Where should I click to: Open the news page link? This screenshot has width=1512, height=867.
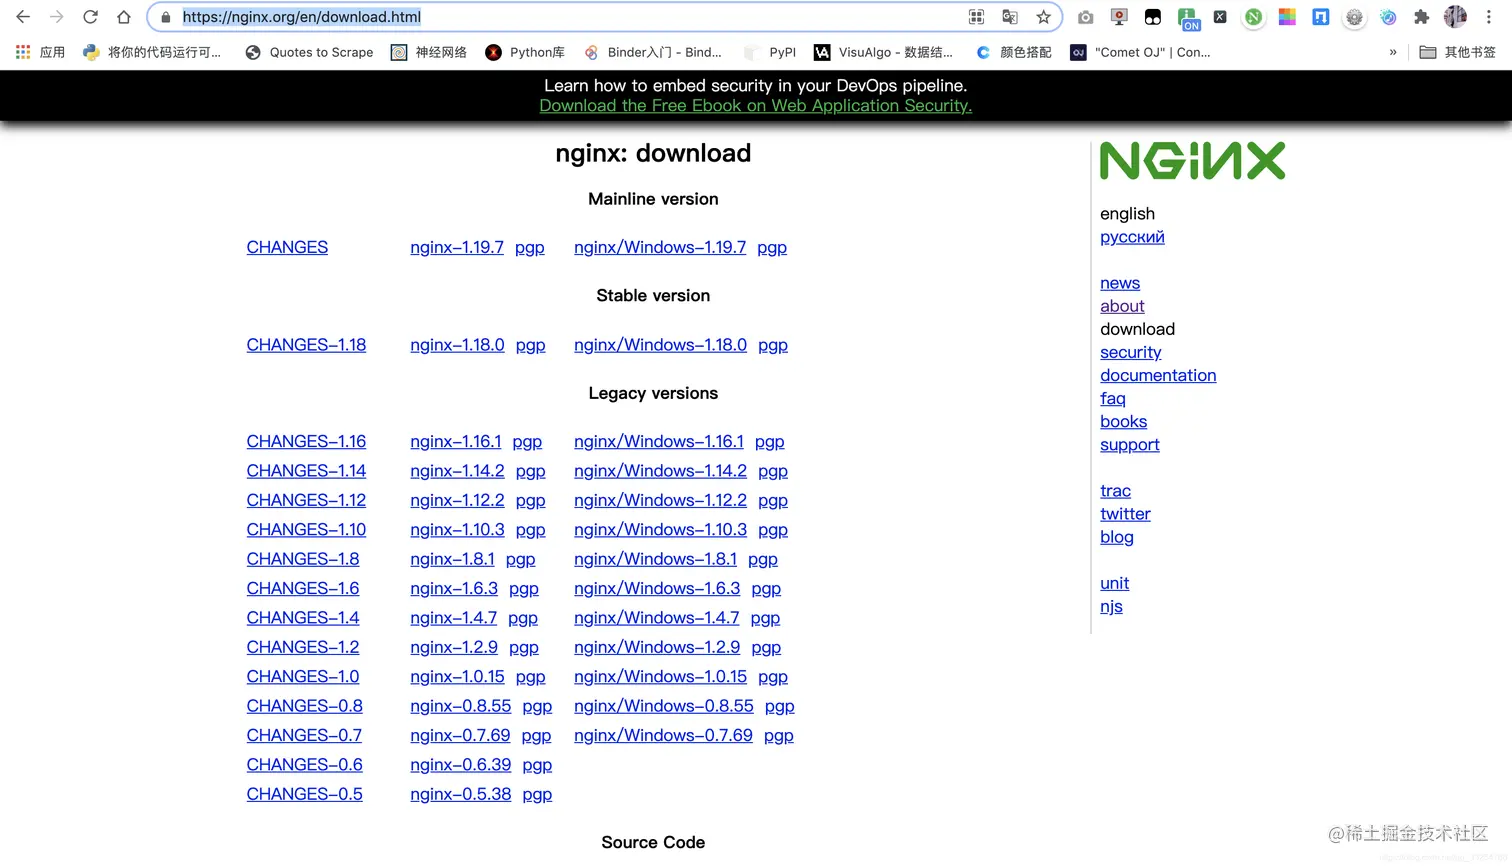tap(1120, 283)
